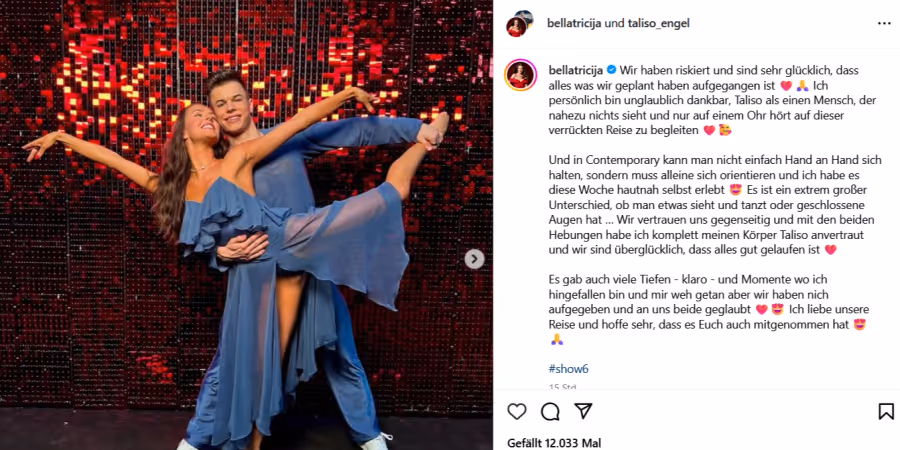Save post with bookmark icon
The height and width of the screenshot is (450, 900).
tap(886, 411)
